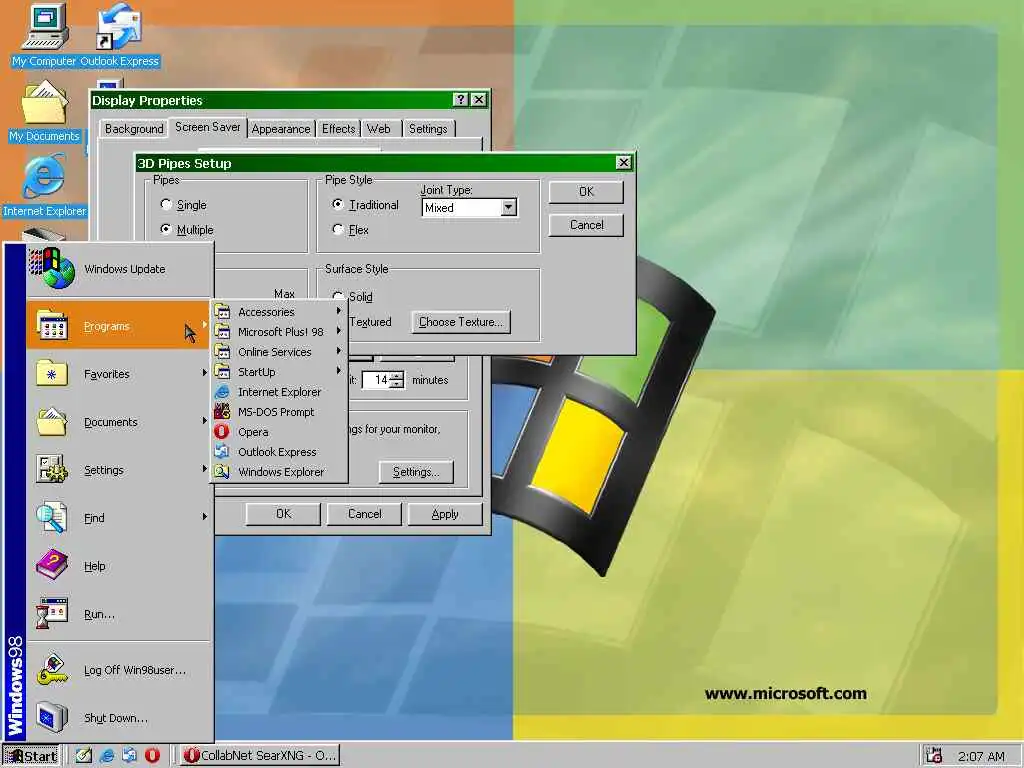Screen dimensions: 1024x768
Task: Click Opera quick launch icon
Action: (152, 756)
